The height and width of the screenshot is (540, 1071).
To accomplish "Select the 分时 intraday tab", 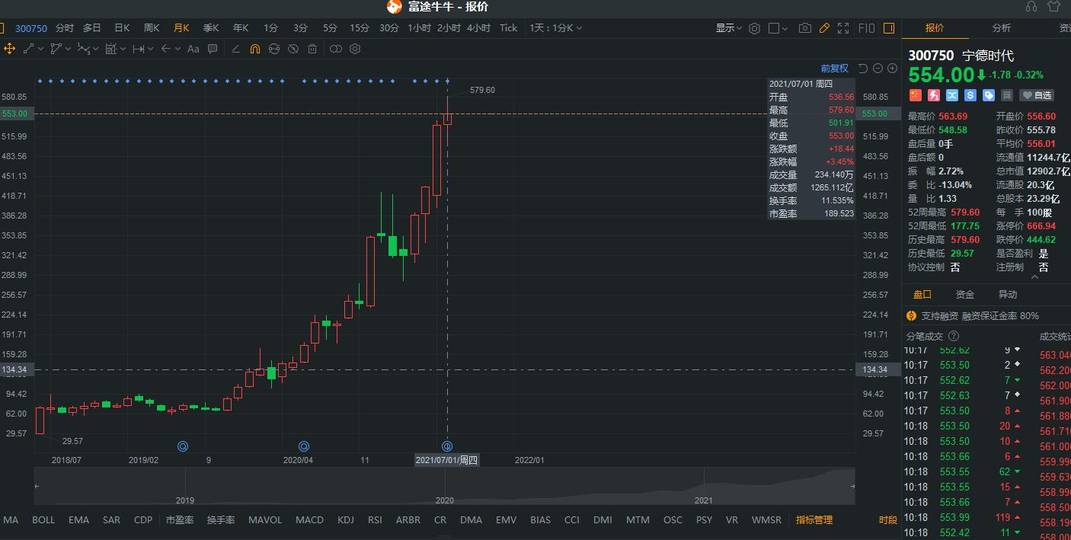I will tap(64, 28).
